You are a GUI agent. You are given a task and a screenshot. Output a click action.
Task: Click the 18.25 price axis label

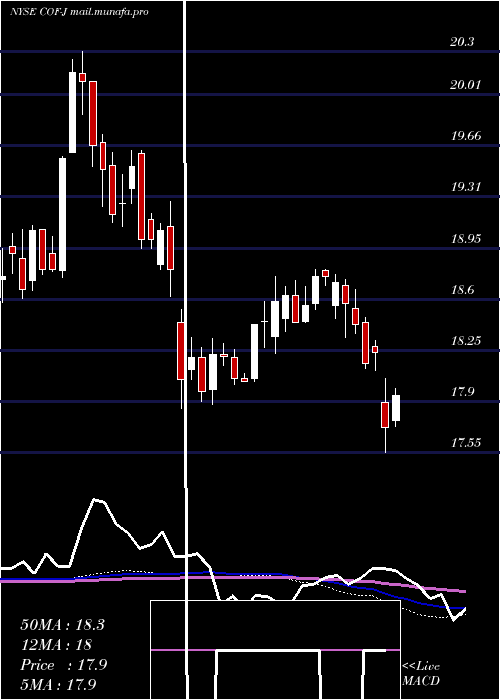(x=466, y=341)
